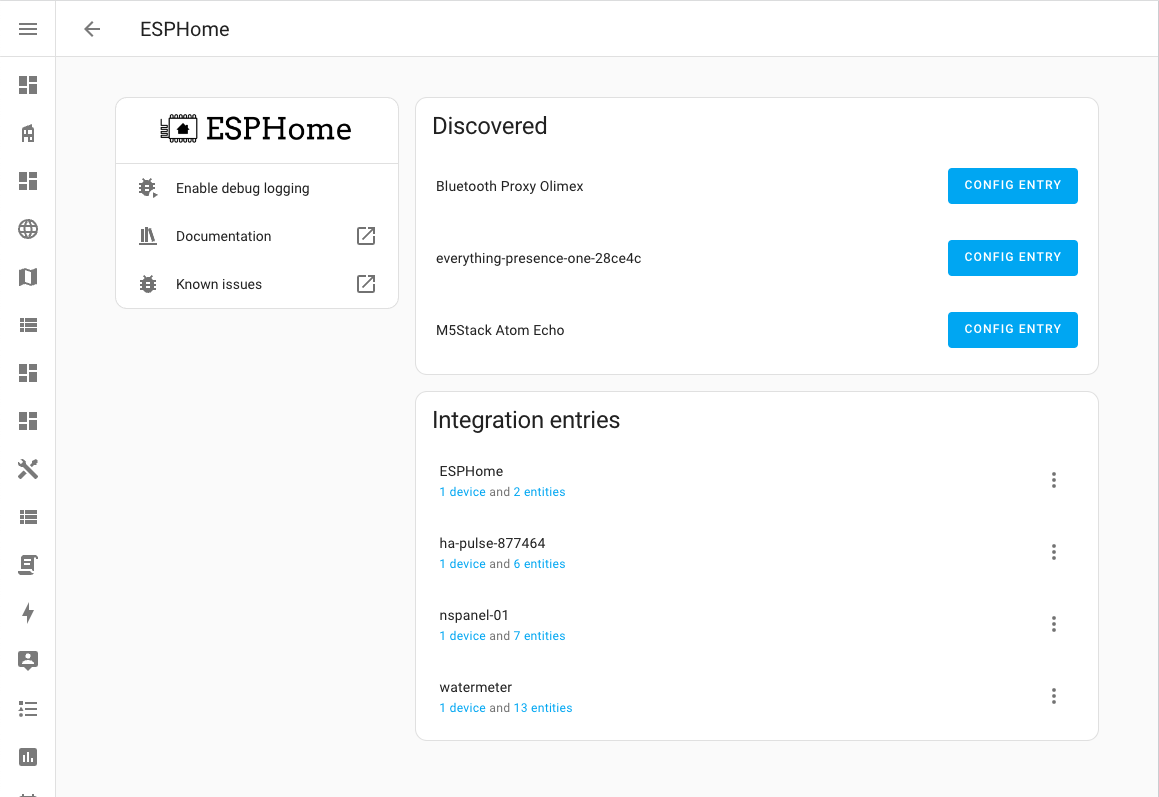
Task: Select the Documentation list item
Action: point(257,236)
